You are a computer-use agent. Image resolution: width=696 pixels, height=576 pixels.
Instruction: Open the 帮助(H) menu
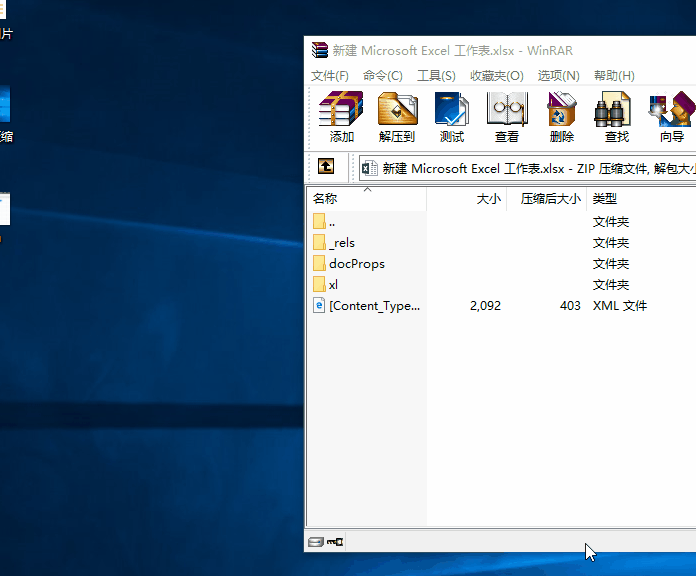[614, 76]
